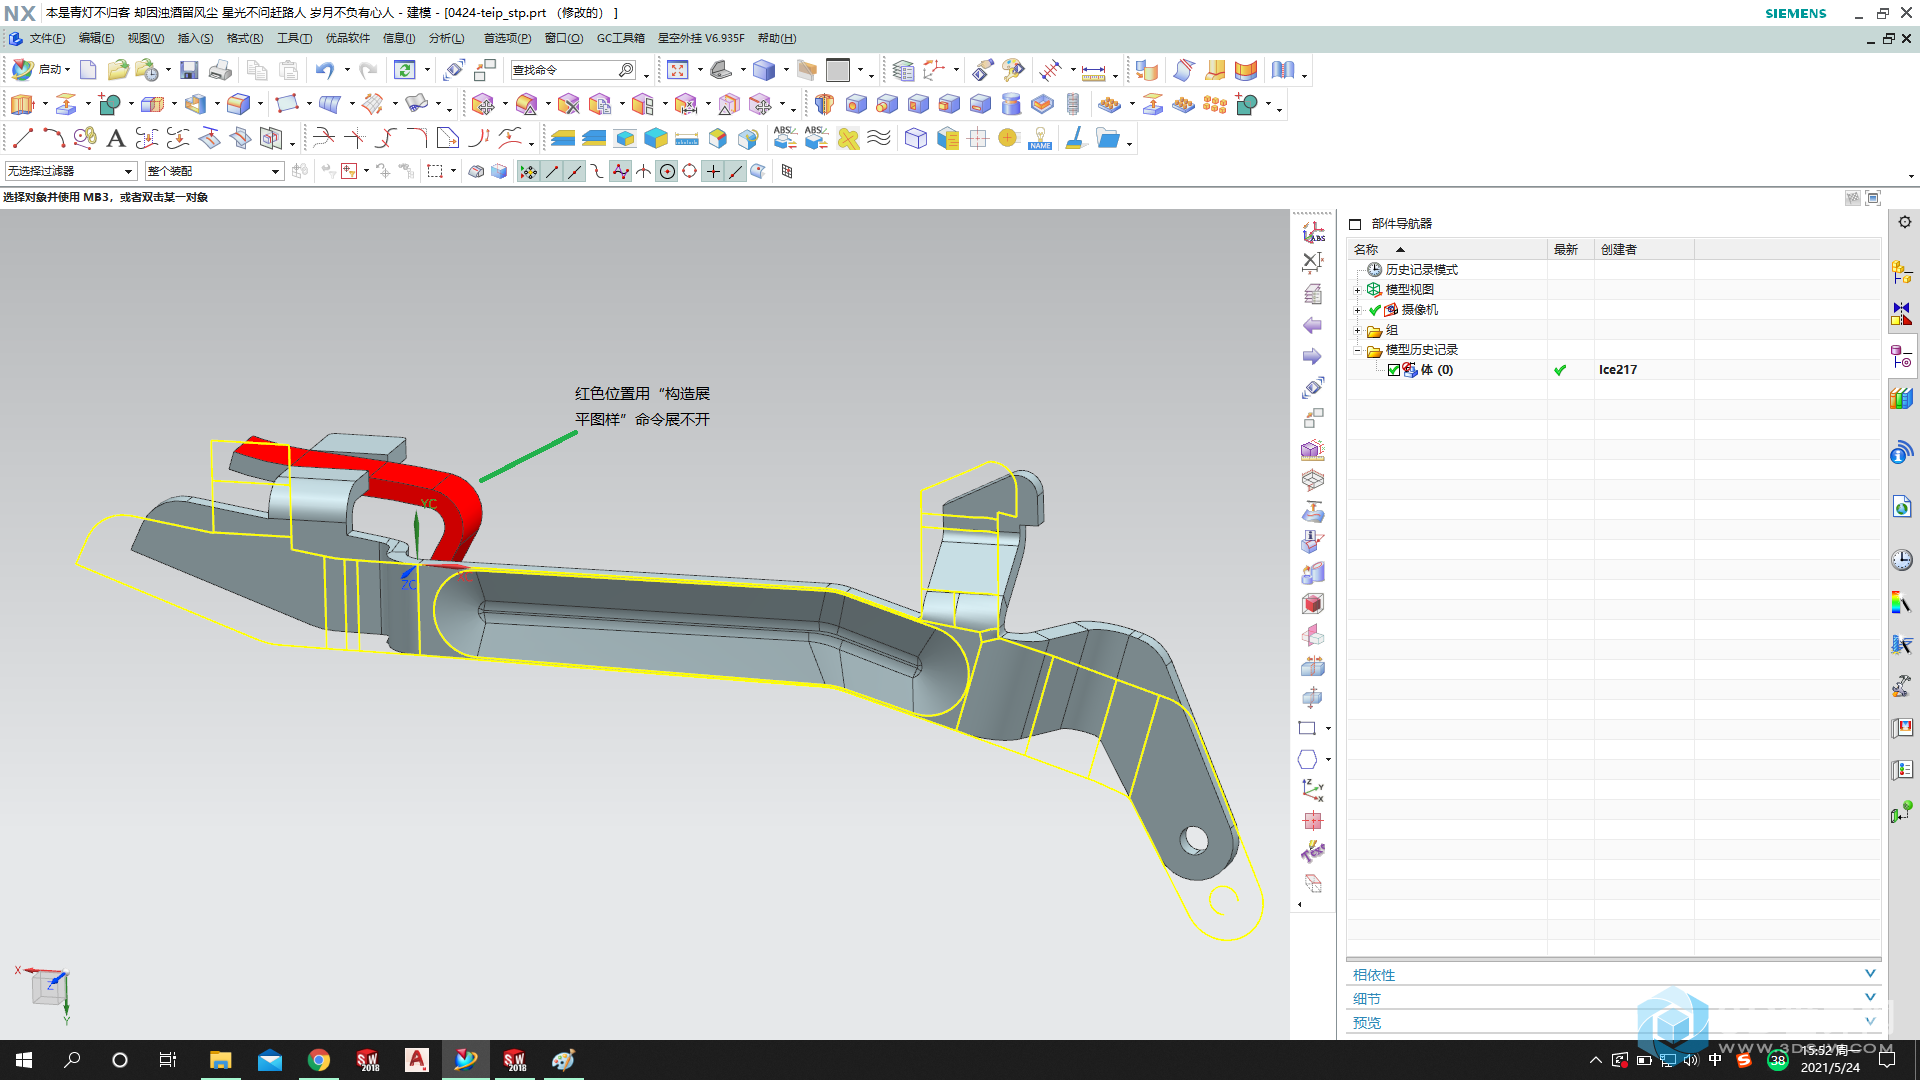Open the Reuse Library books tab
This screenshot has height=1080, width=1920.
1902,398
